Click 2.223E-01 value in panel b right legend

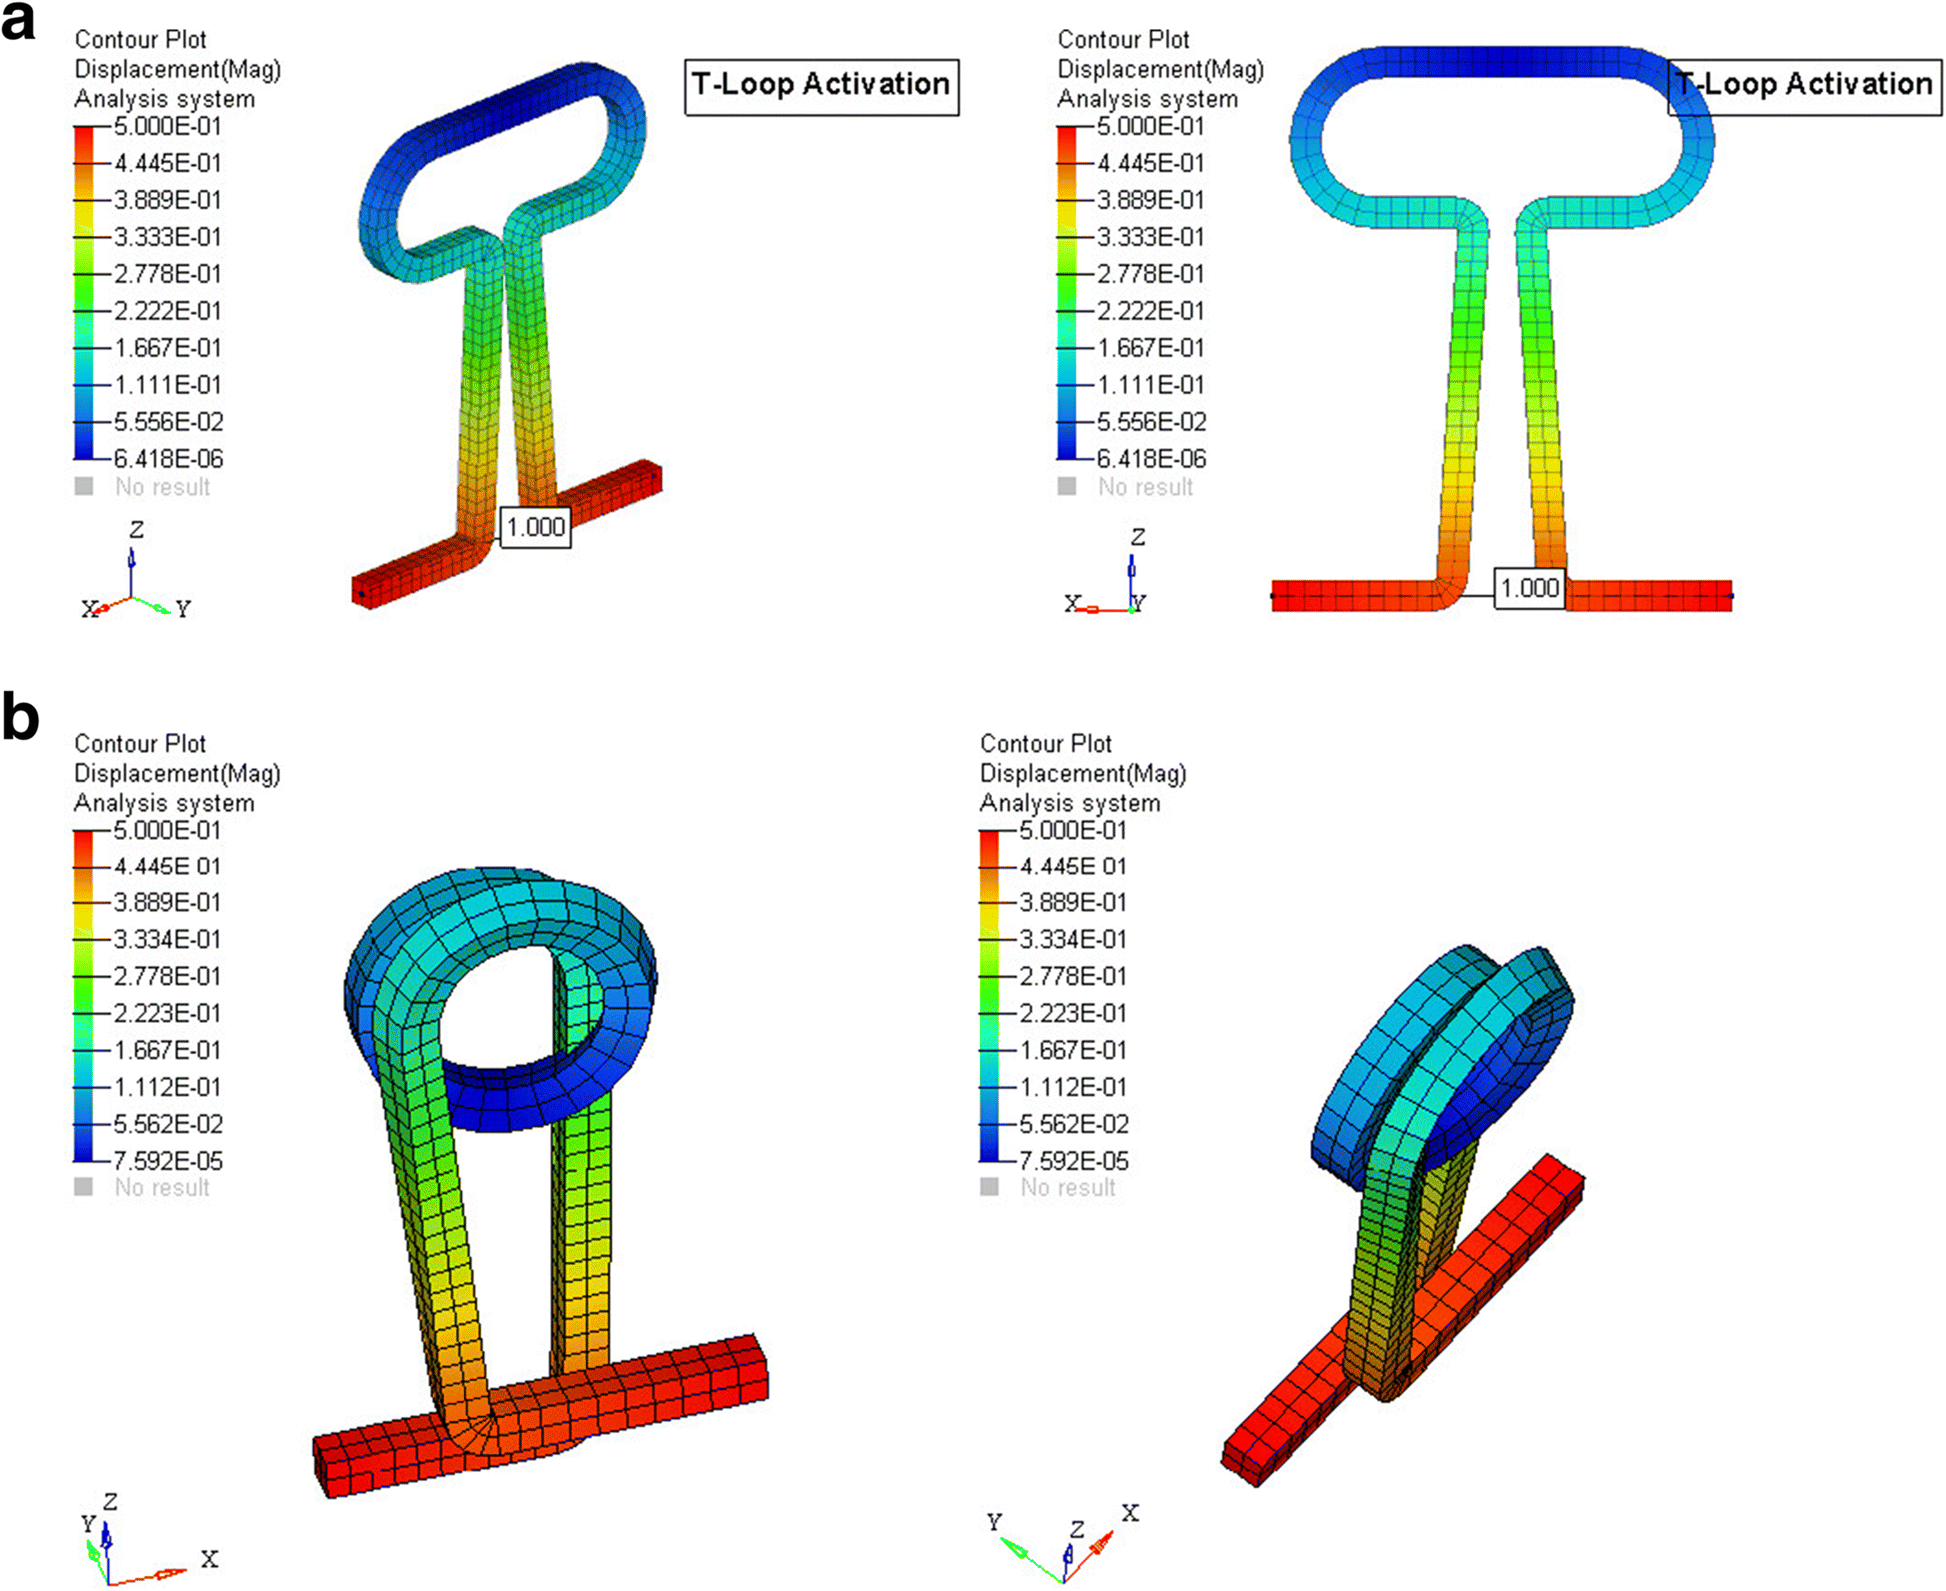click(1073, 1013)
